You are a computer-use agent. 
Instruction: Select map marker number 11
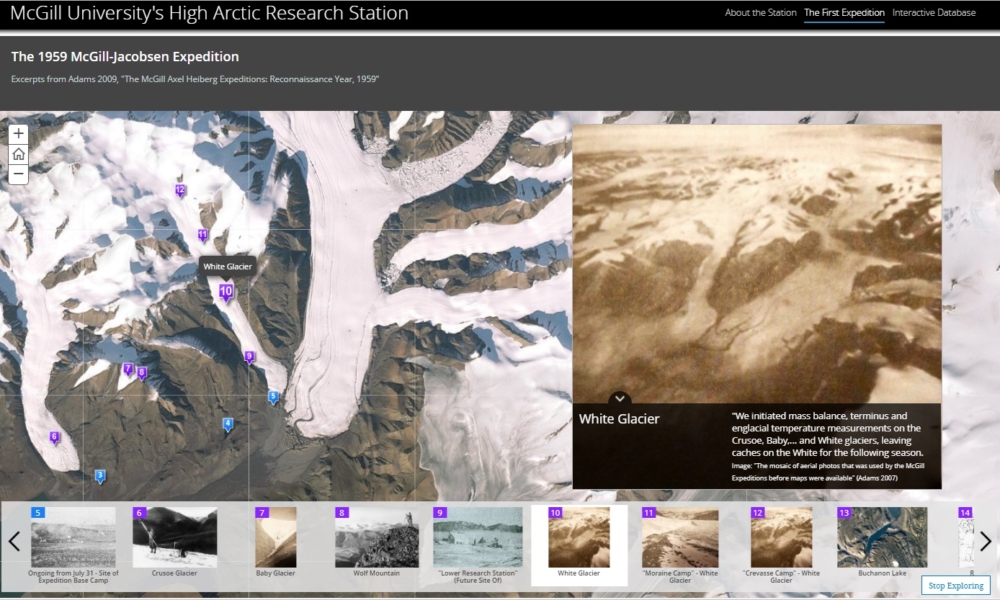pyautogui.click(x=203, y=236)
